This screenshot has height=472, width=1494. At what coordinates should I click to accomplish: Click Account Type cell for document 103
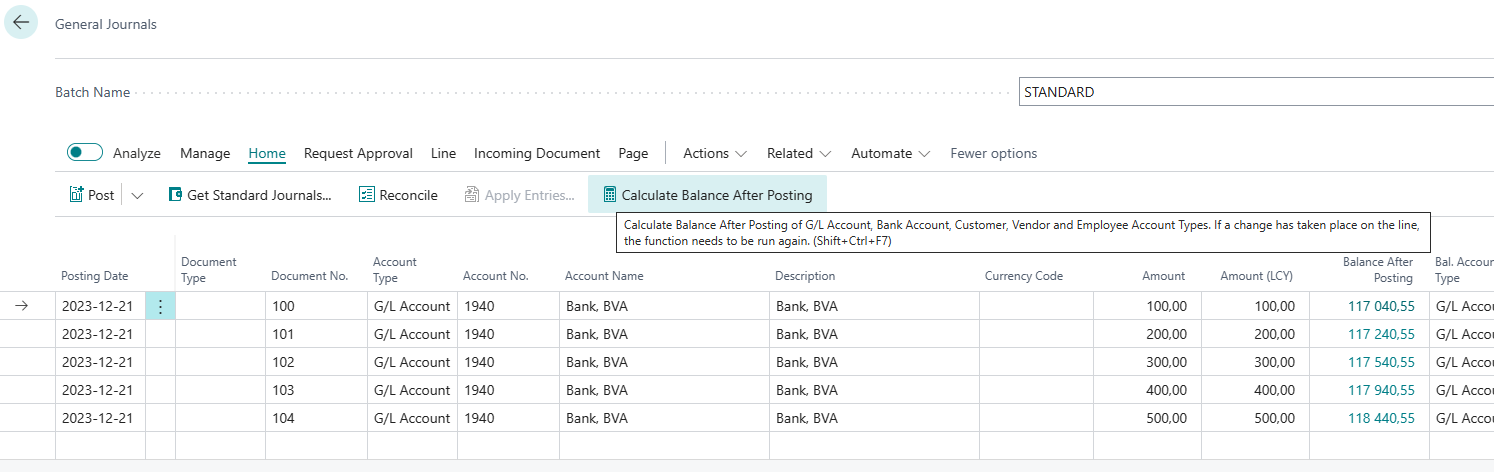(412, 390)
